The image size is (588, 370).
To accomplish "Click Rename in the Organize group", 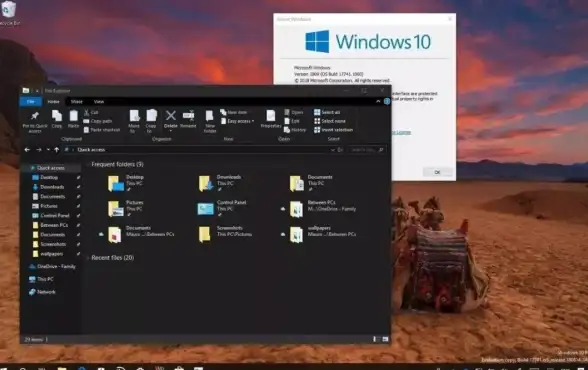I will pyautogui.click(x=188, y=119).
